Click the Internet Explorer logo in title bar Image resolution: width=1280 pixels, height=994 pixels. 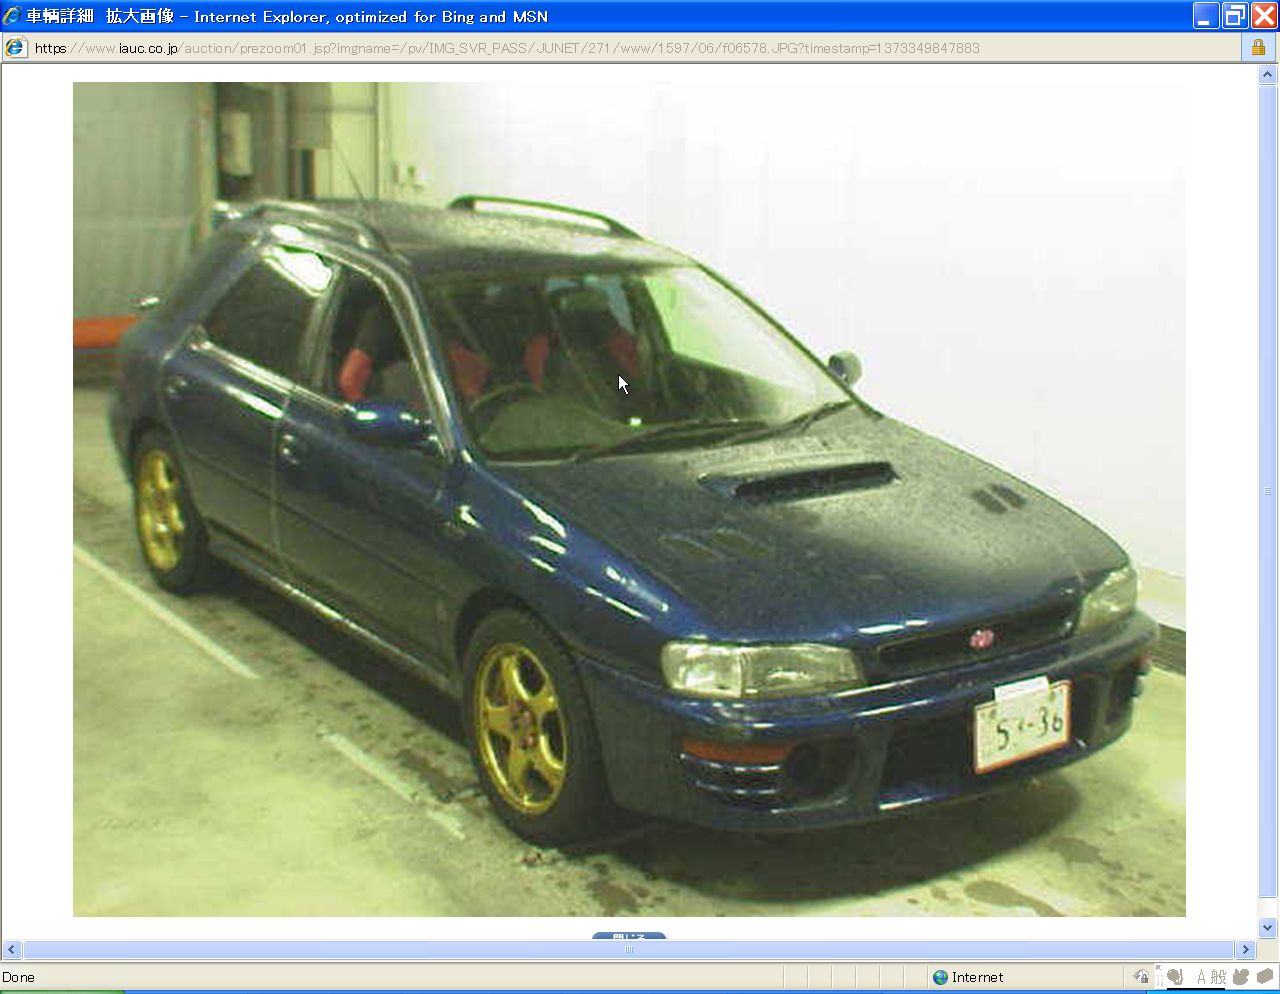click(x=12, y=16)
